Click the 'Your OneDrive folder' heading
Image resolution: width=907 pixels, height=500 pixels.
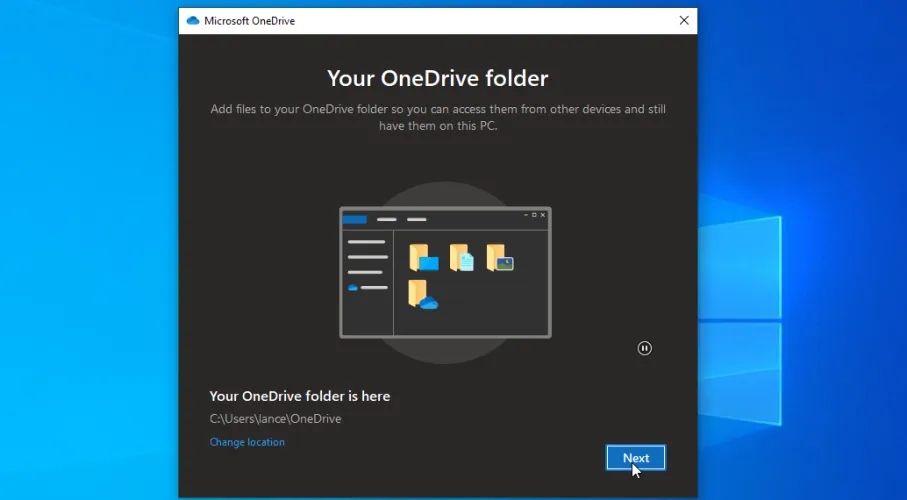click(x=438, y=78)
